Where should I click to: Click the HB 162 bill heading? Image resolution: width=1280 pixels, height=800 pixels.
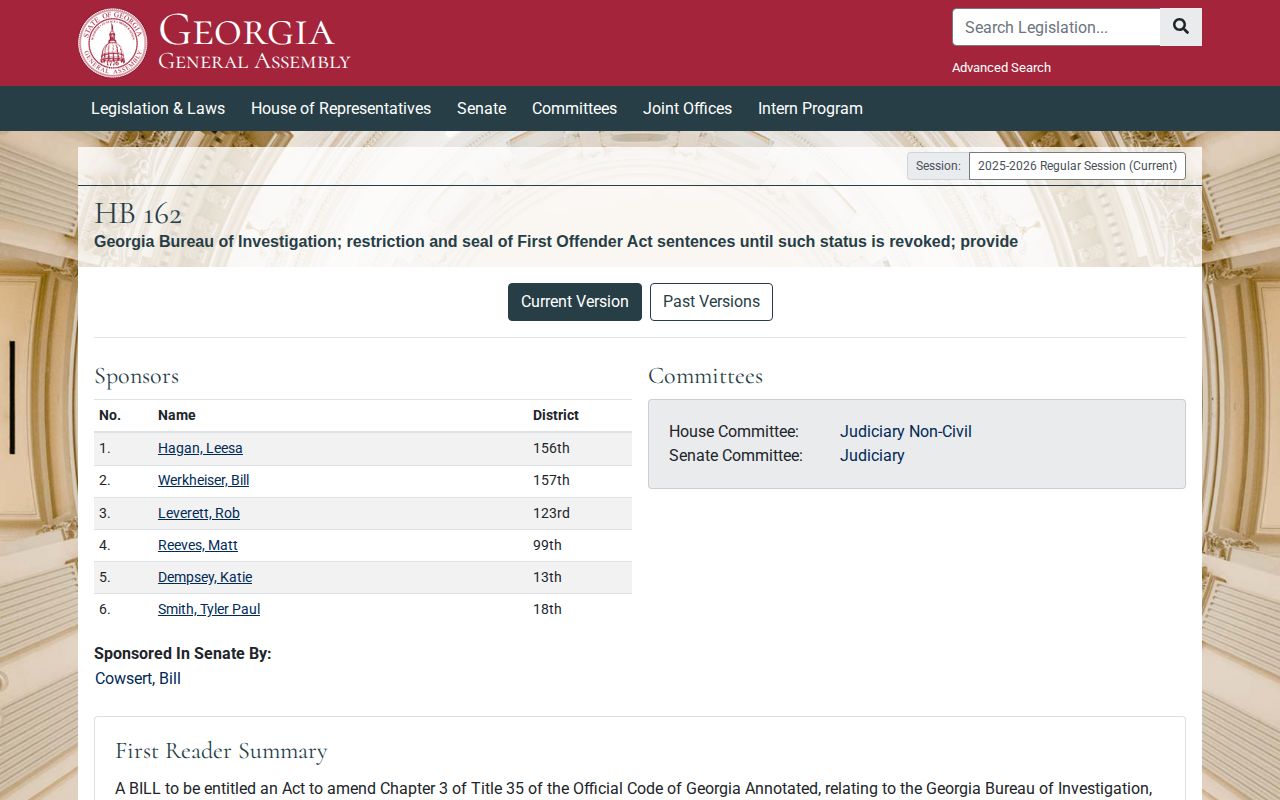coord(138,214)
